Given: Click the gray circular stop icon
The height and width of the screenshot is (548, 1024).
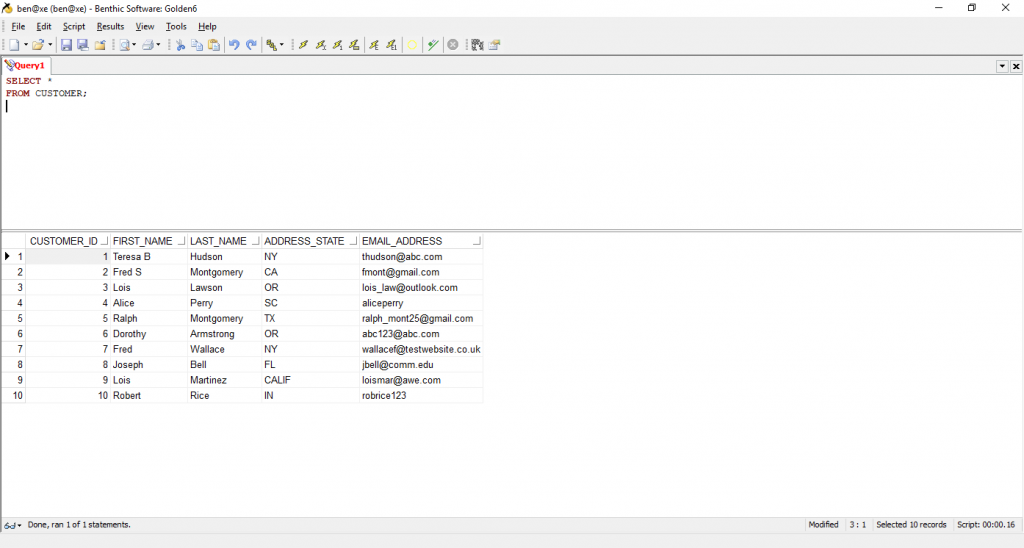Looking at the screenshot, I should 453,45.
